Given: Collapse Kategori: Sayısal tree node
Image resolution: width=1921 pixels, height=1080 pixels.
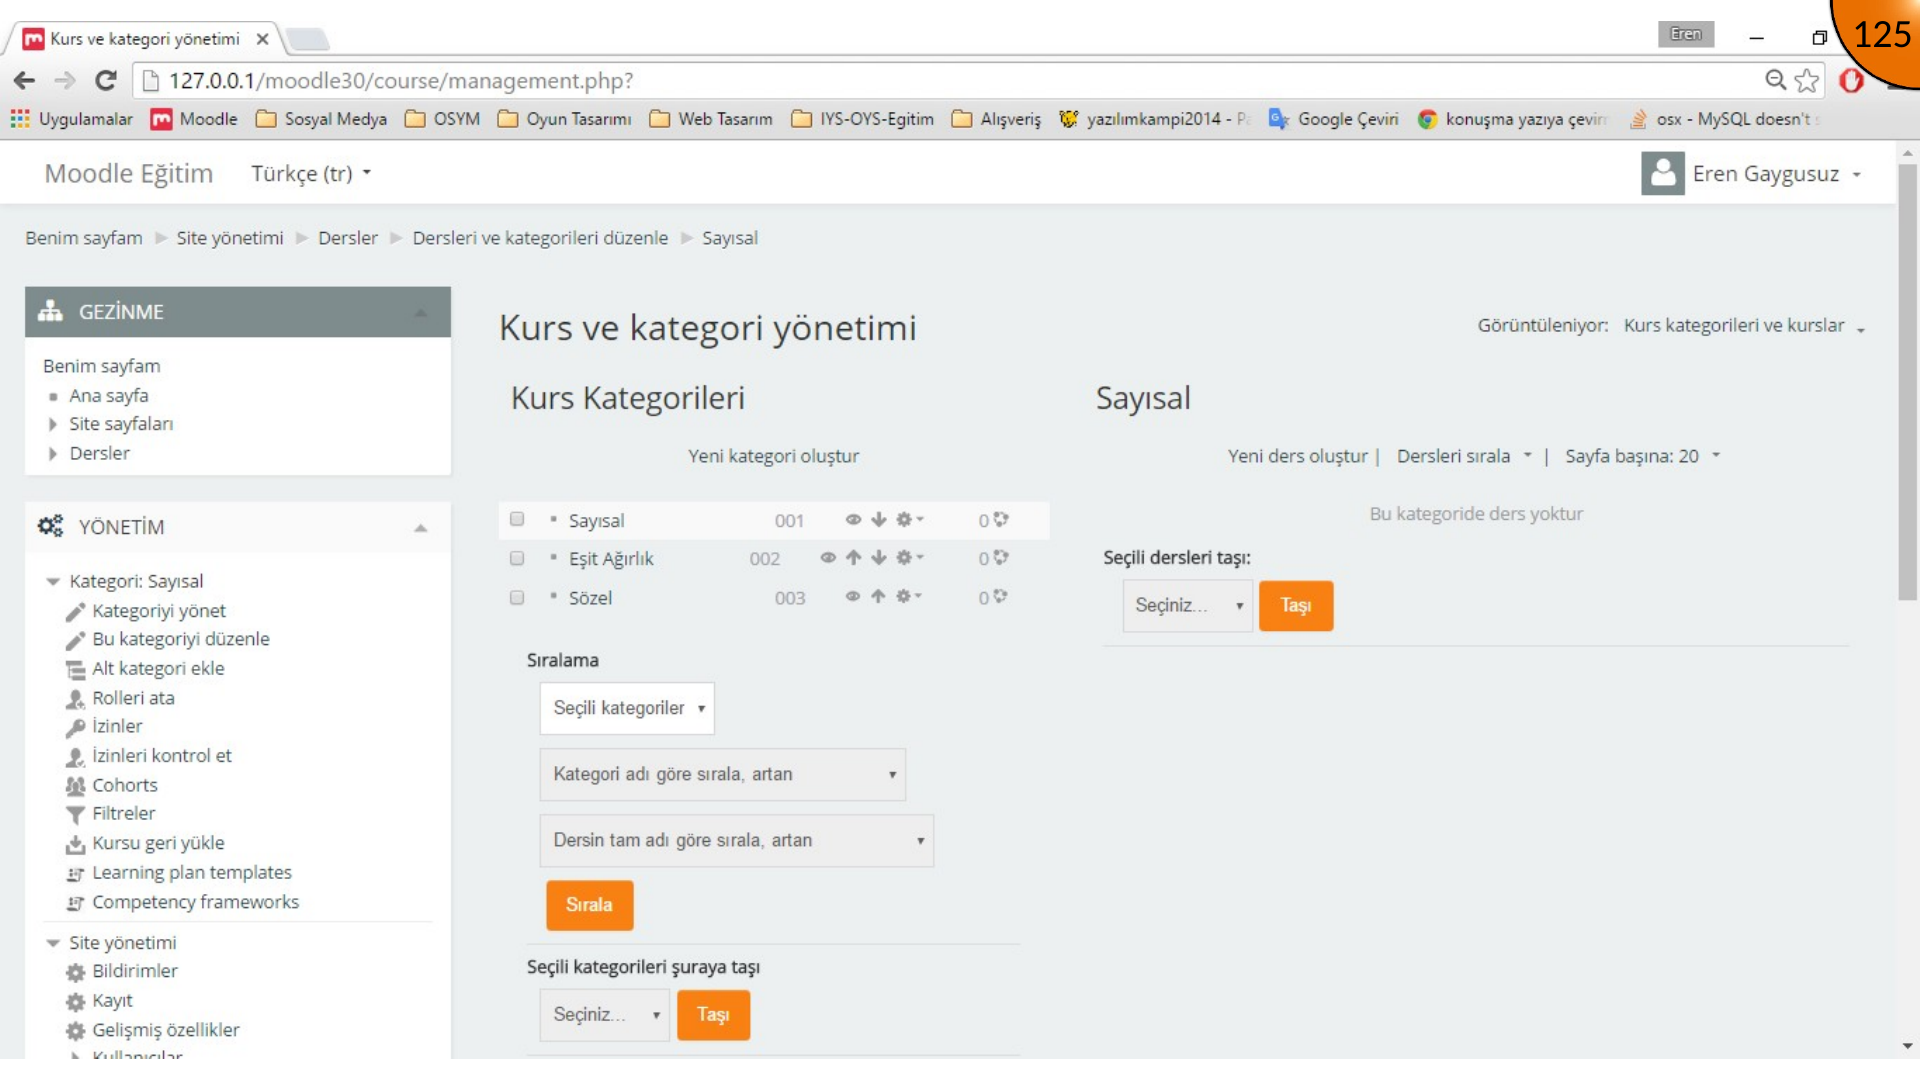Looking at the screenshot, I should tap(53, 582).
